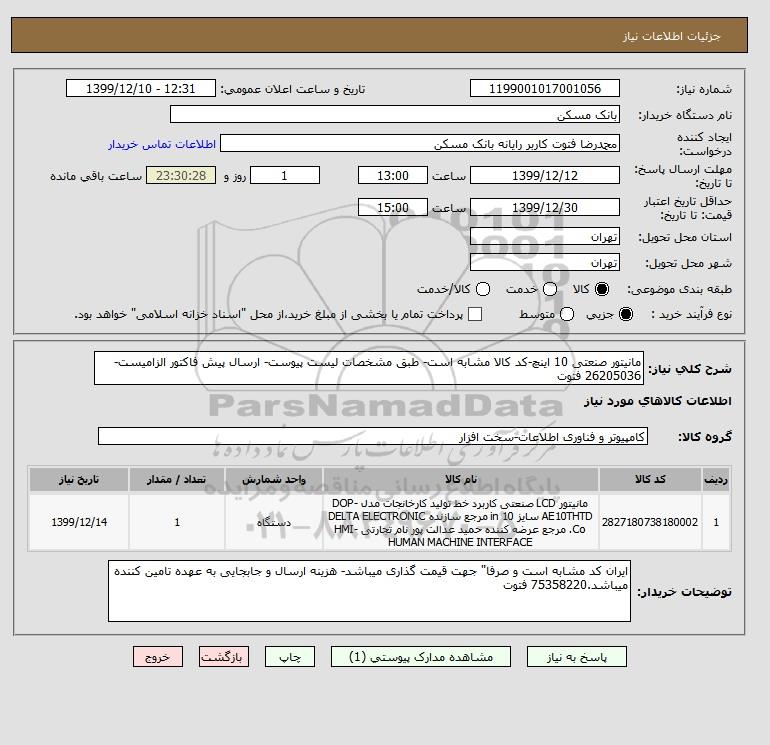Click the need number field
770x745 pixels.
coord(545,88)
